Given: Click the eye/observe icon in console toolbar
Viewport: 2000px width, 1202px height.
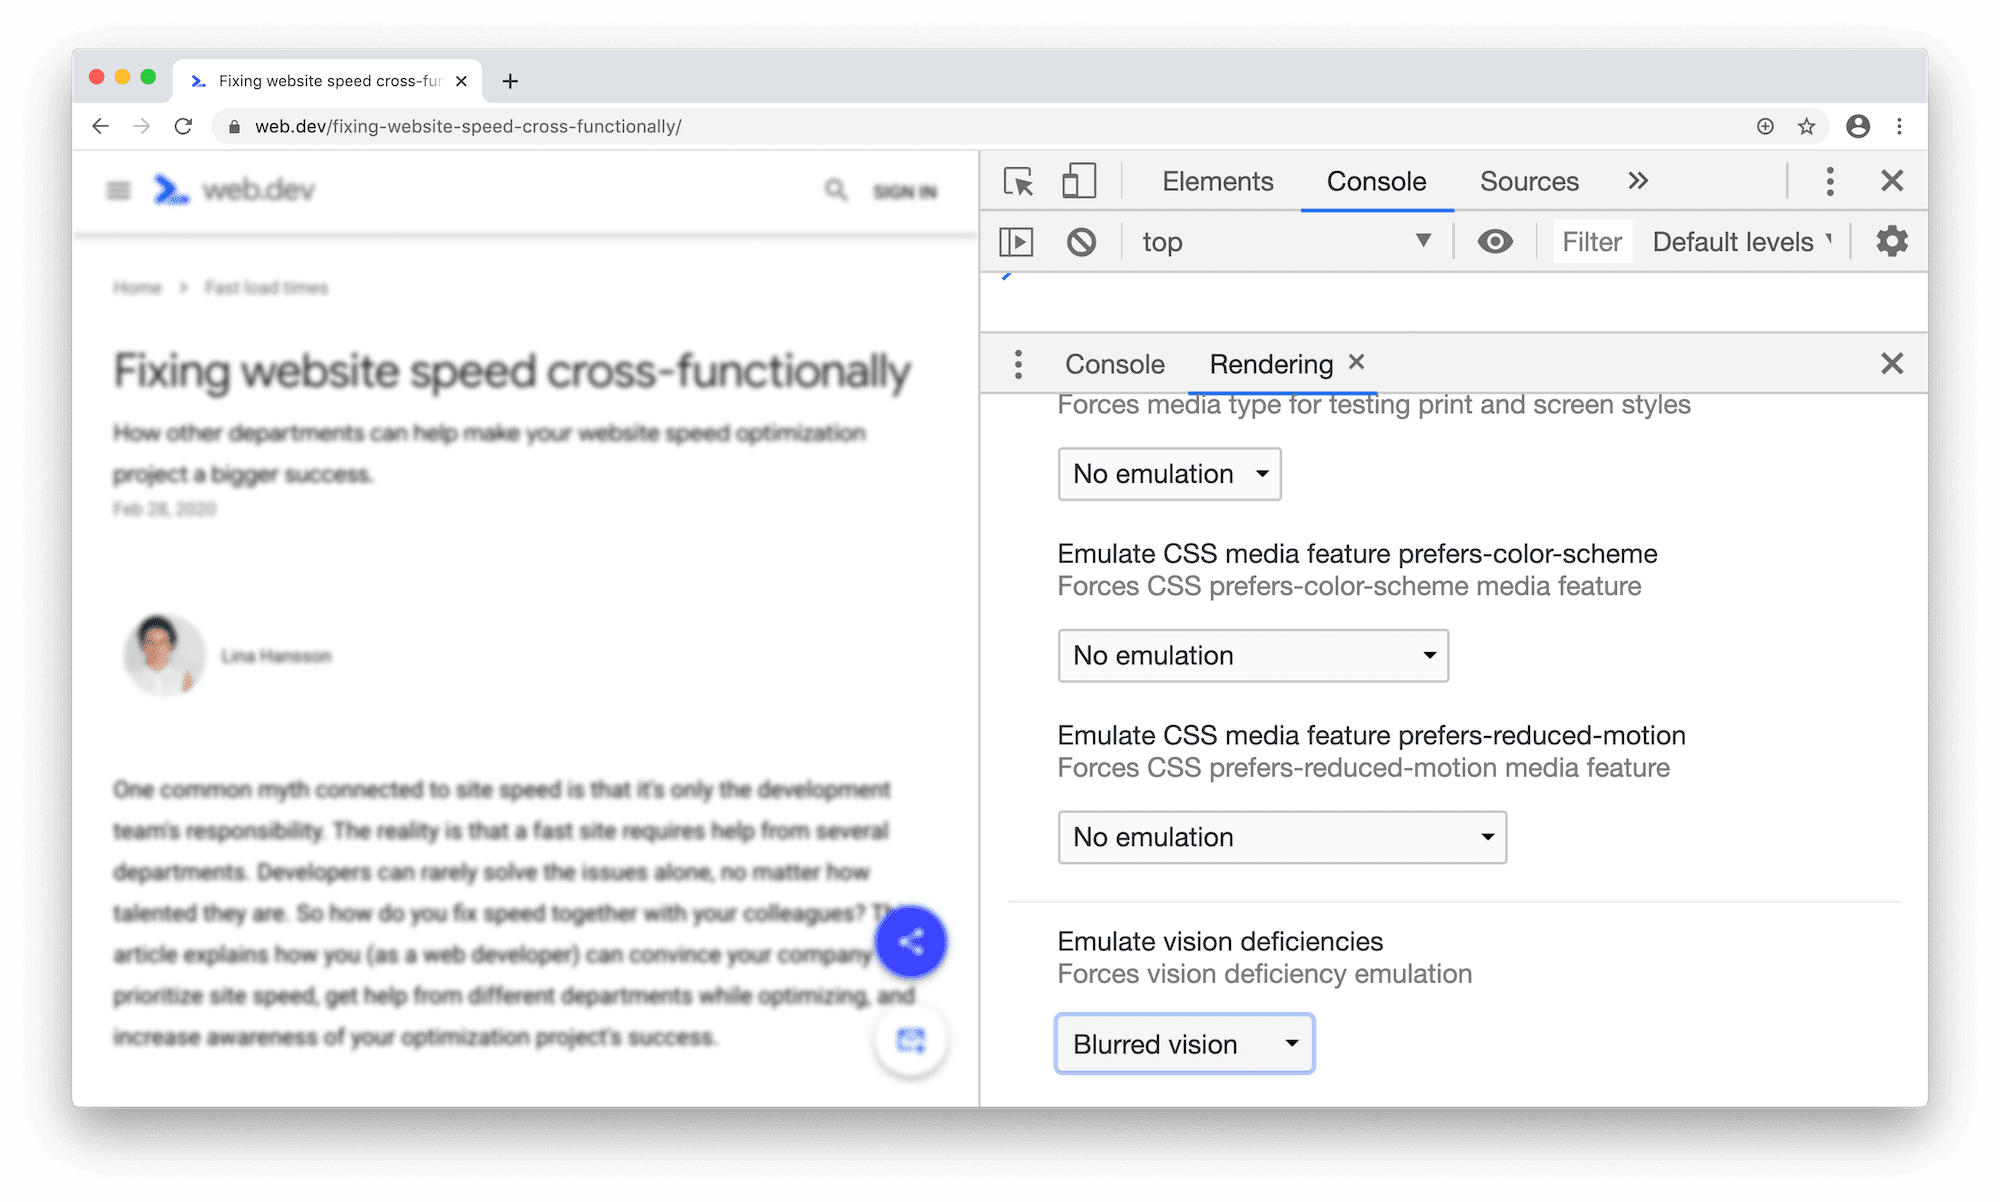Looking at the screenshot, I should point(1494,240).
